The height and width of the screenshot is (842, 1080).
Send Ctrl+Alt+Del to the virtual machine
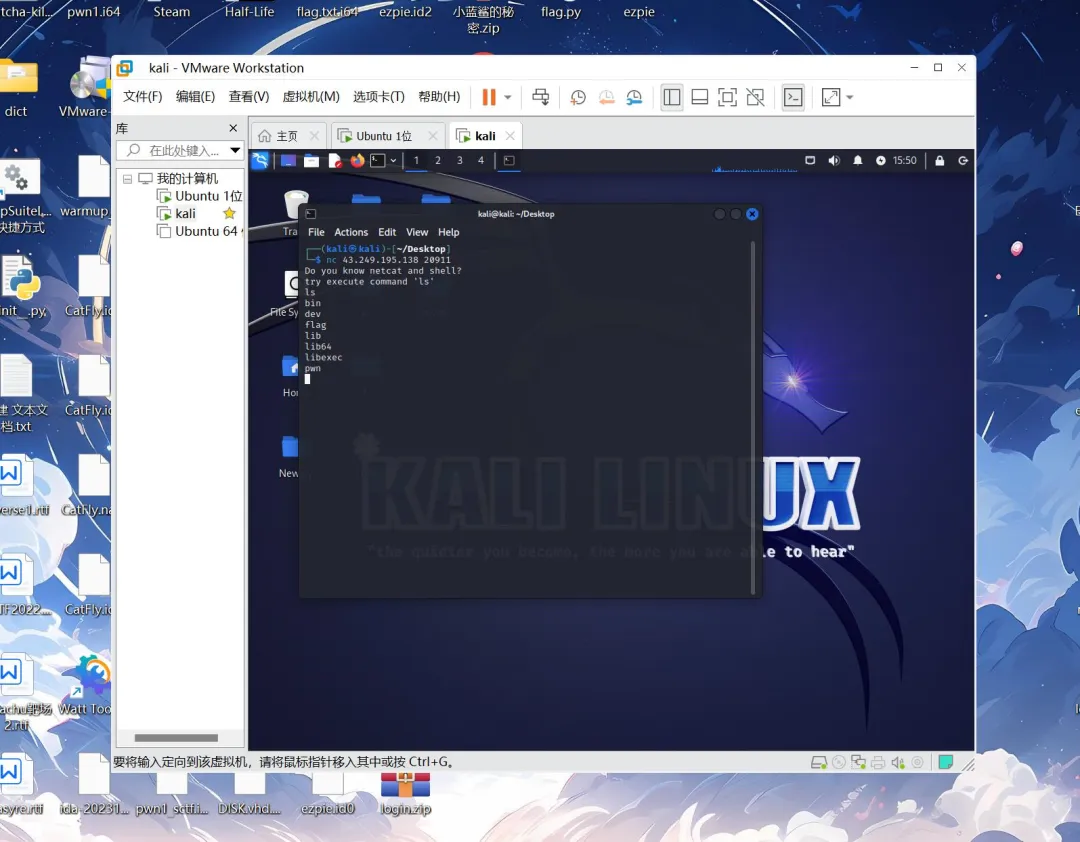tap(541, 97)
